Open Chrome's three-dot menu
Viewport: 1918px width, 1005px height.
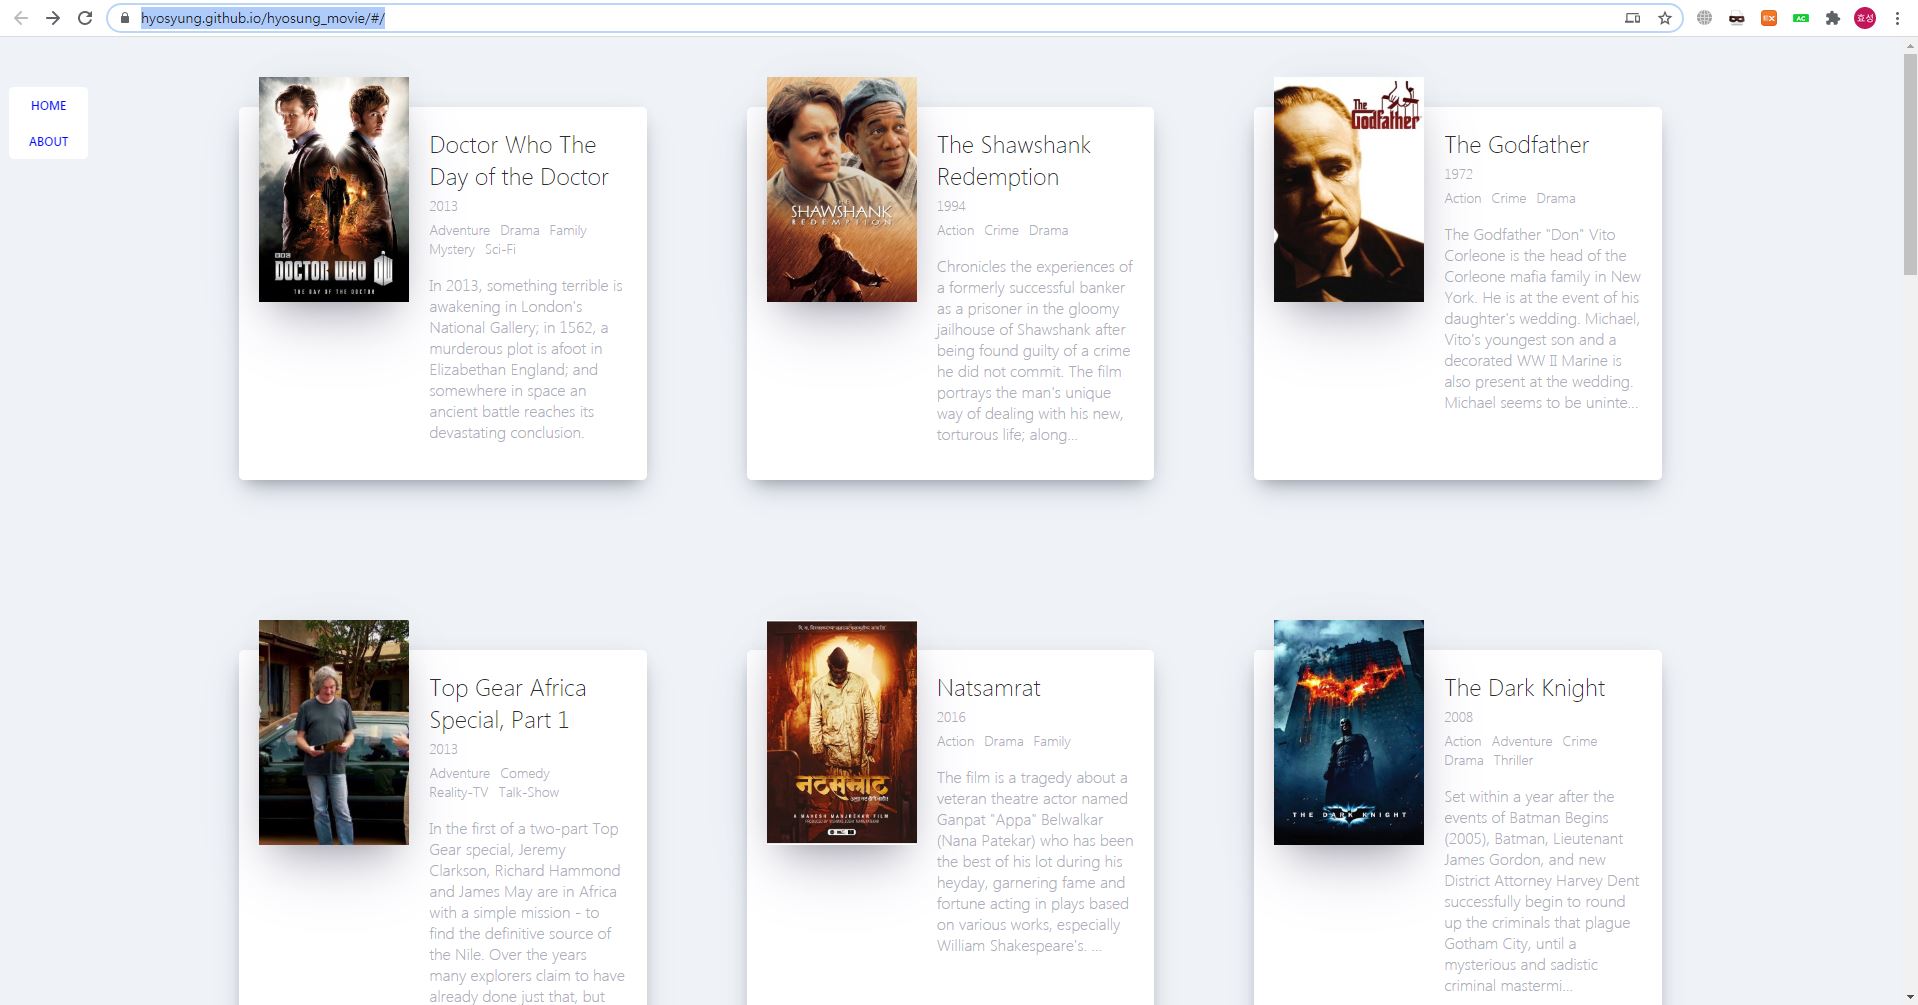(1897, 18)
